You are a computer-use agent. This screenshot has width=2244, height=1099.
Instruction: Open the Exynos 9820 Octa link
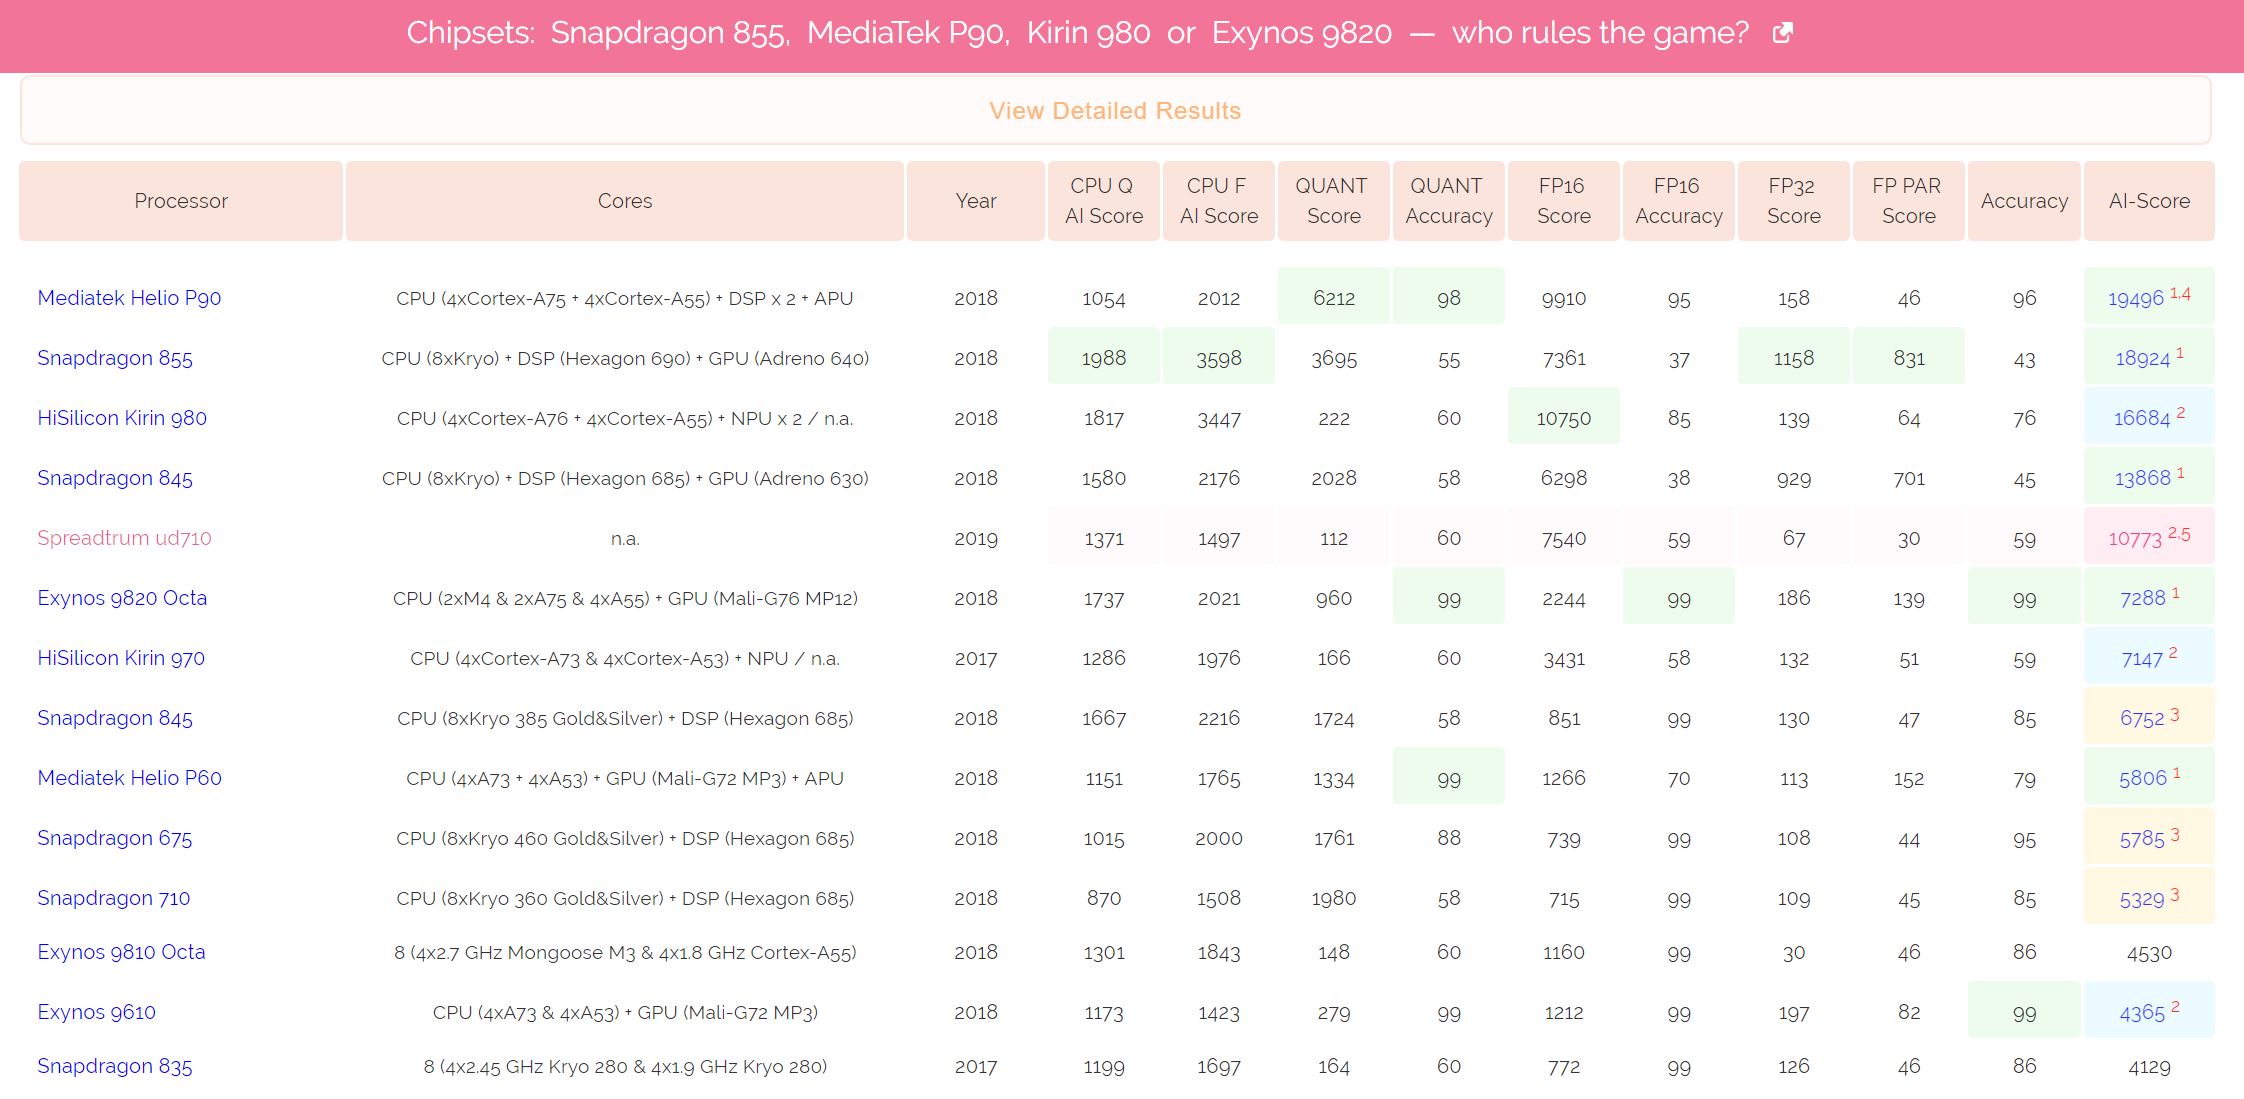point(122,598)
